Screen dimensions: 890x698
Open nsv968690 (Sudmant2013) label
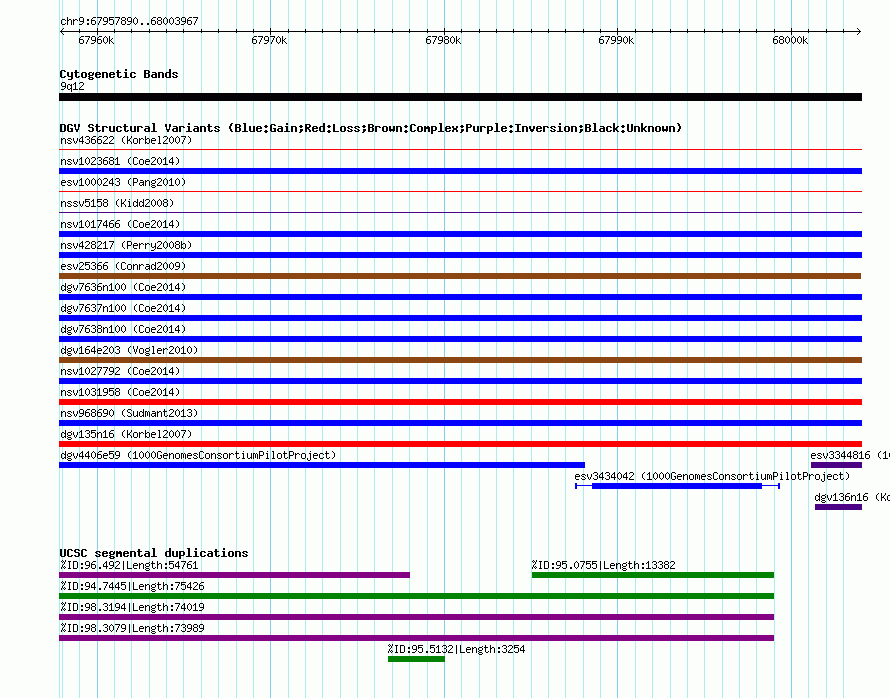(x=129, y=413)
